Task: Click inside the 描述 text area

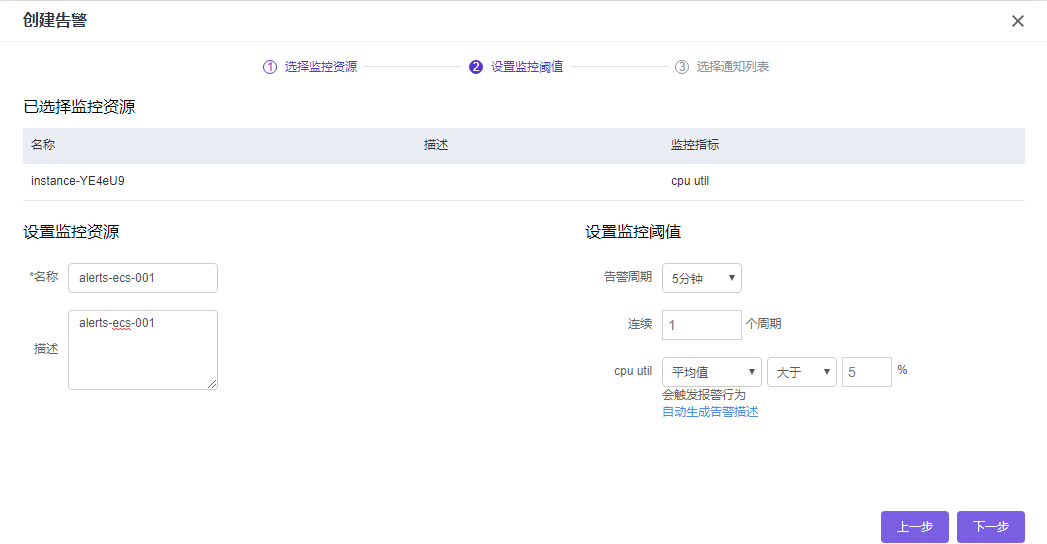Action: 143,349
